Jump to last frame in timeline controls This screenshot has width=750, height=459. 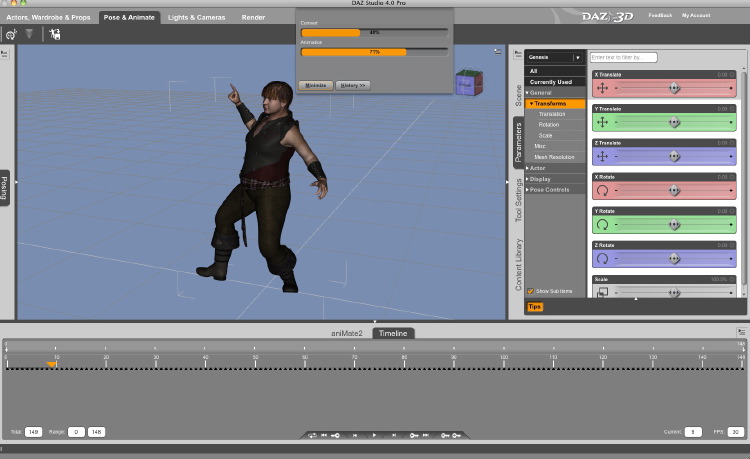pyautogui.click(x=425, y=435)
